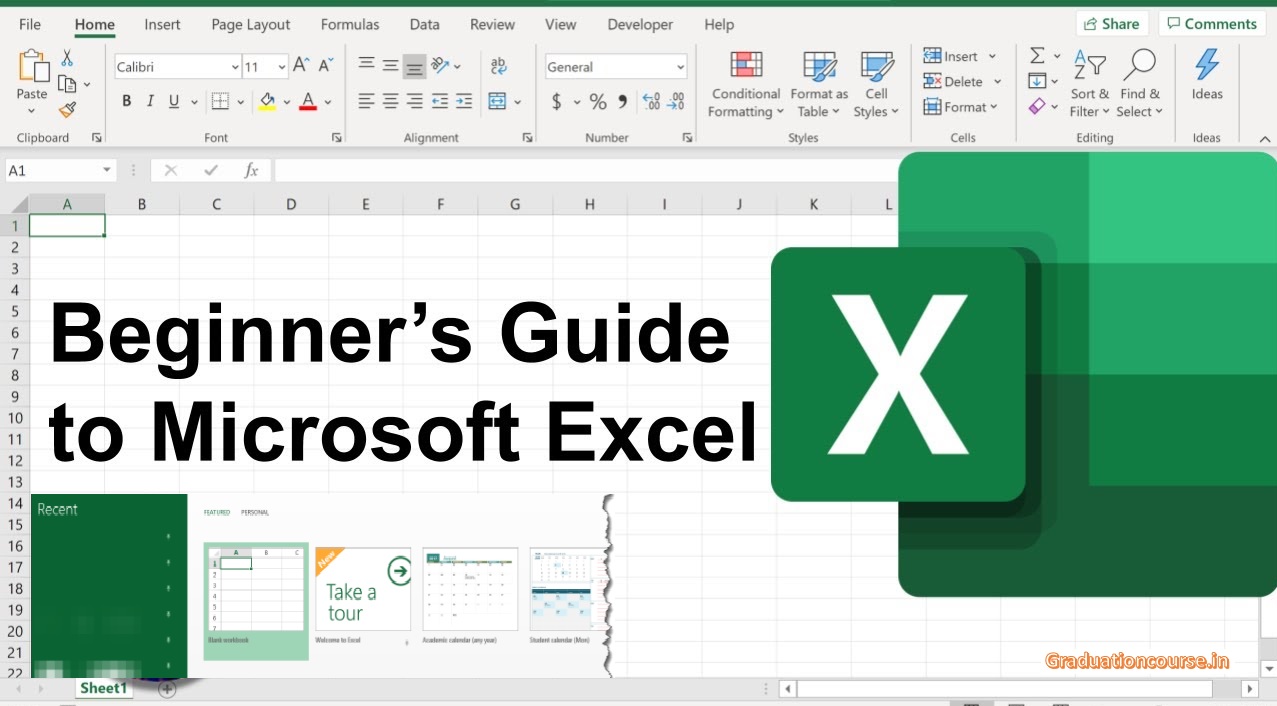1277x706 pixels.
Task: Click the Format as Table icon
Action: (819, 66)
